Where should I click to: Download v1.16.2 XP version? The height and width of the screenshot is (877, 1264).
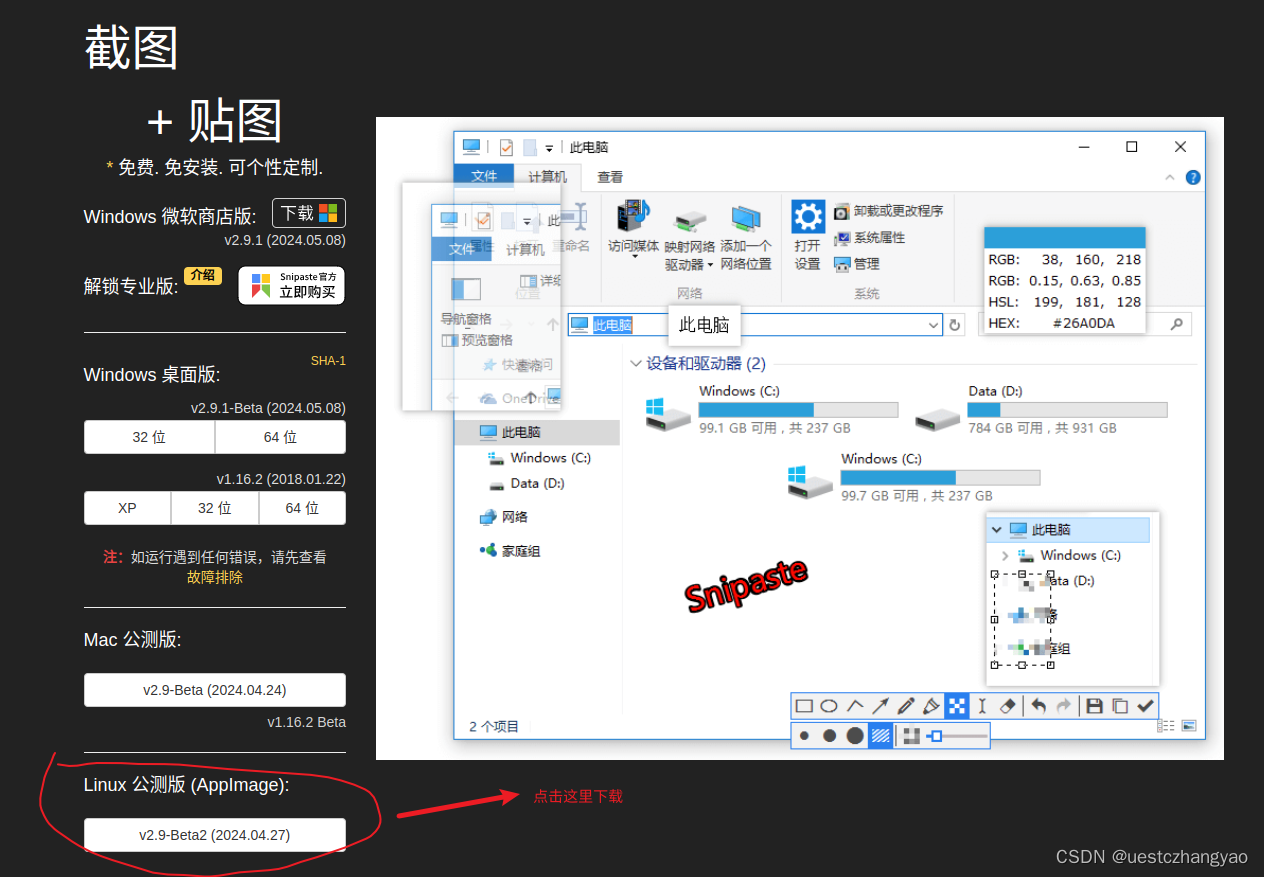pyautogui.click(x=127, y=508)
